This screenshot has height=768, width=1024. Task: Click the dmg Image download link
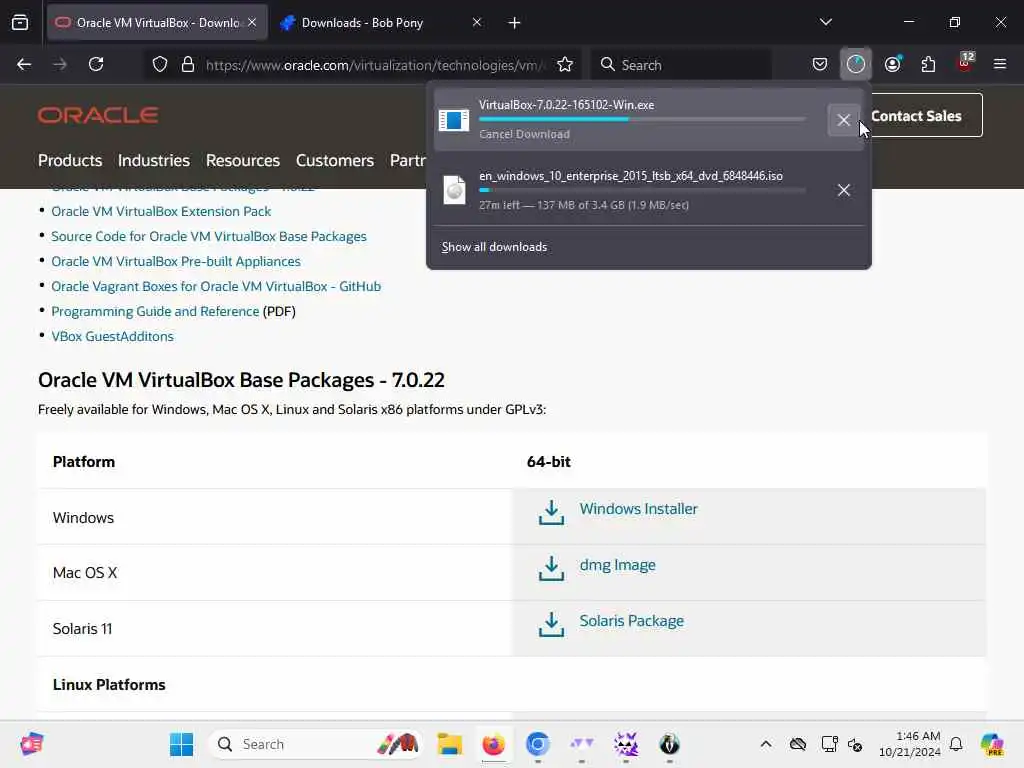[617, 565]
